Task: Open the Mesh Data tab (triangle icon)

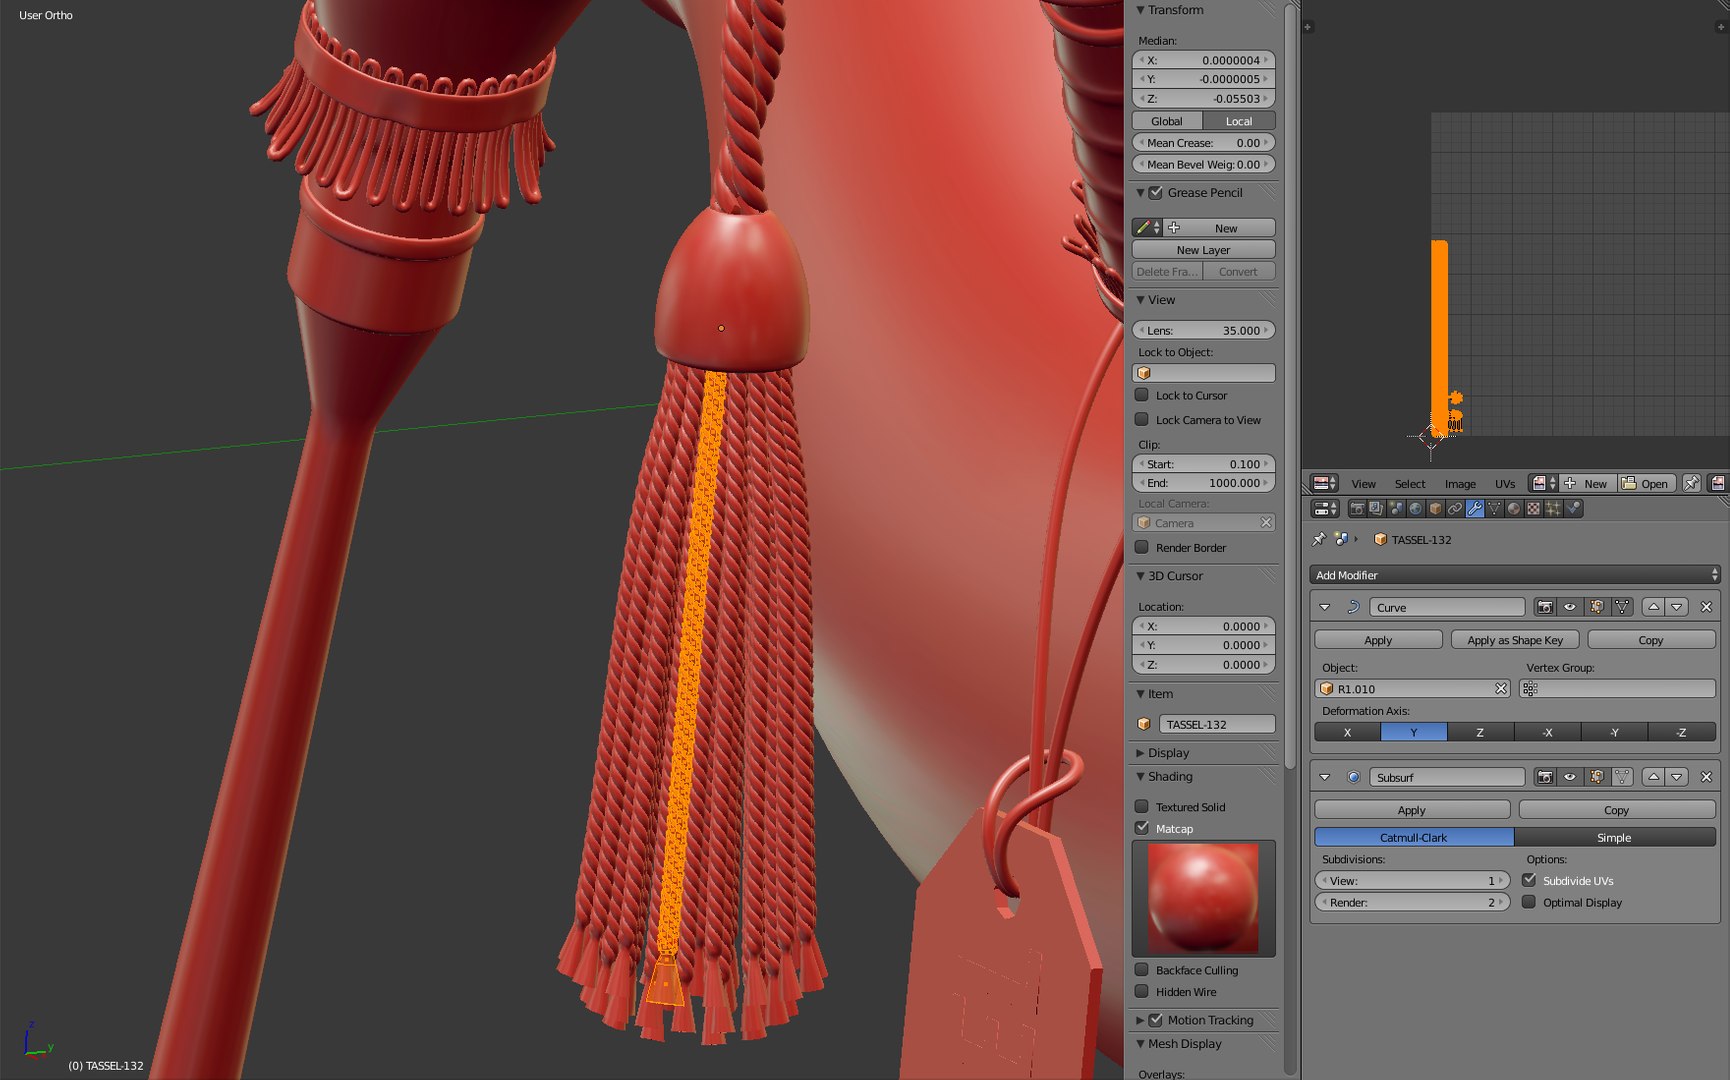Action: tap(1494, 508)
